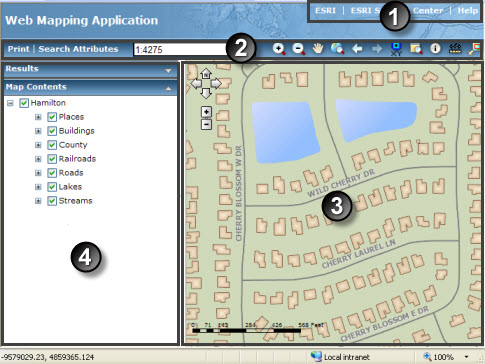
Task: Open the Print link
Action: point(19,49)
